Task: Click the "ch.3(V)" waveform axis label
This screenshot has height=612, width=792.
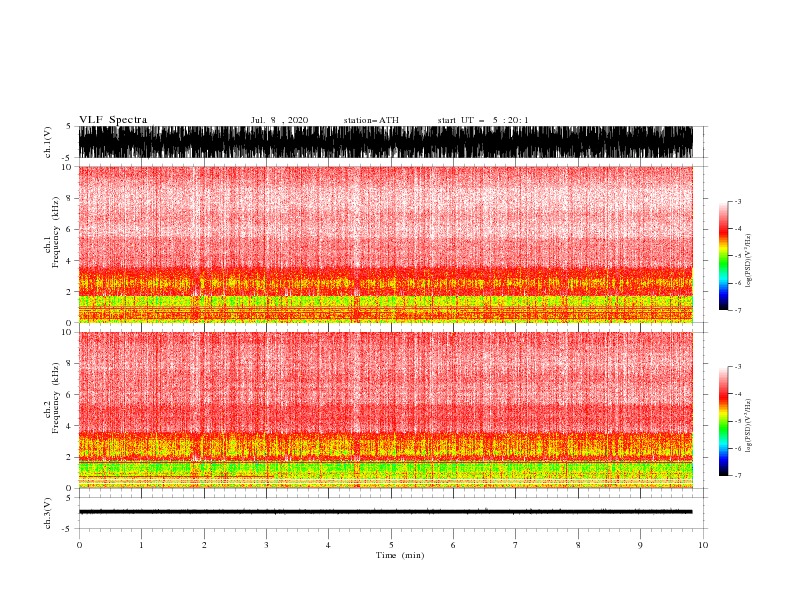Action: tap(48, 513)
